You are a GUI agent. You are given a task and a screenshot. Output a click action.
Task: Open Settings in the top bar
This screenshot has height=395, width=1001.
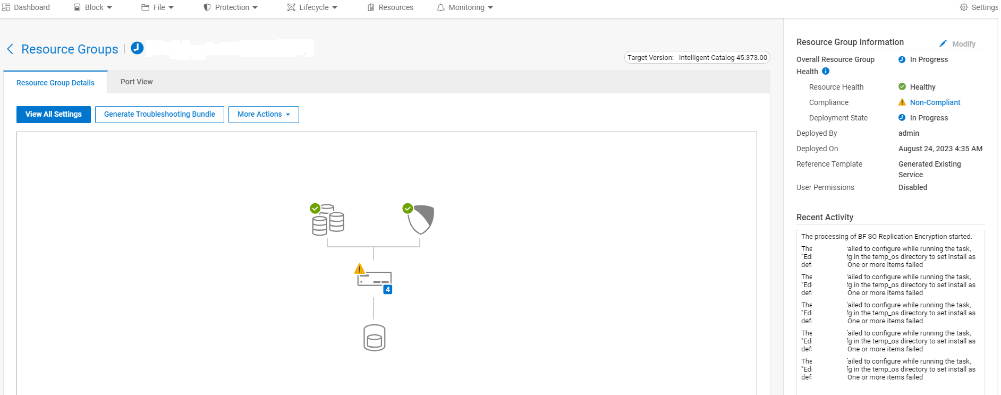(x=980, y=8)
